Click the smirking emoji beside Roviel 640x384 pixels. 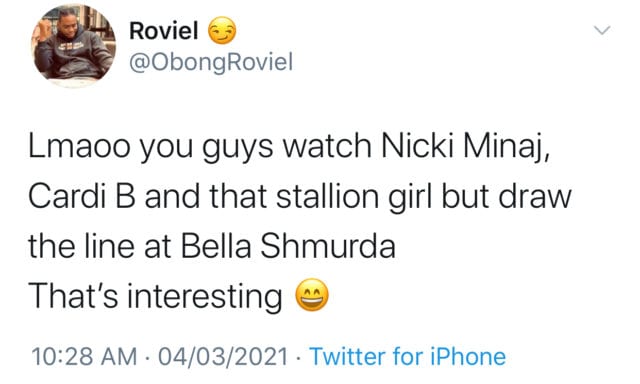[x=222, y=31]
